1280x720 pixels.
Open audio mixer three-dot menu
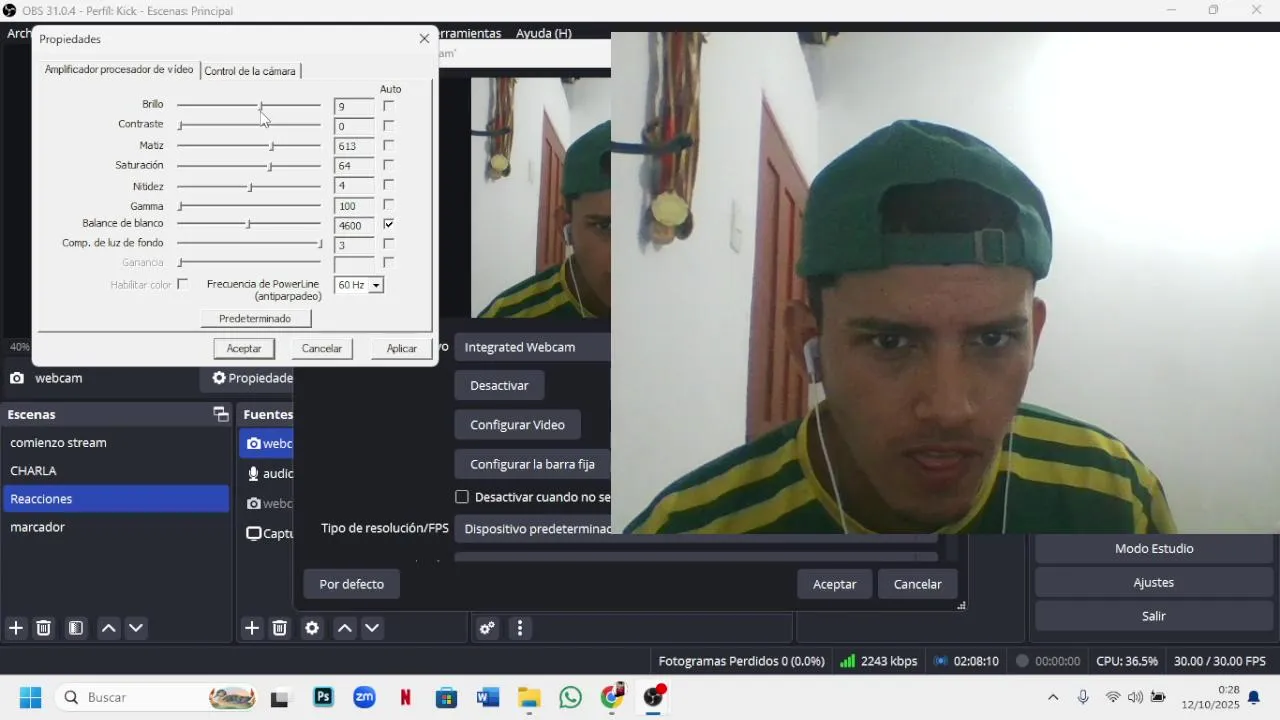pyautogui.click(x=519, y=628)
